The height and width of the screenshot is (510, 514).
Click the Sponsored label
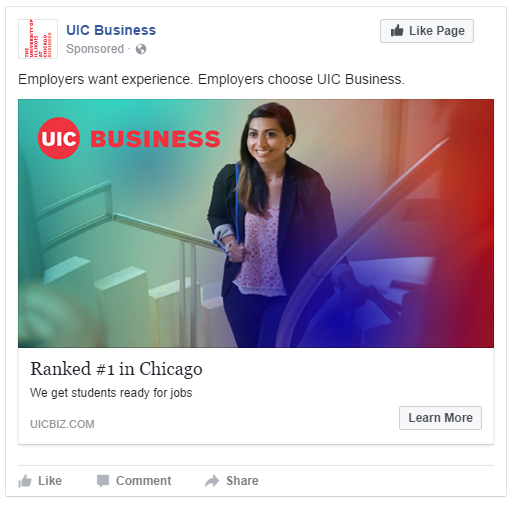pyautogui.click(x=95, y=49)
